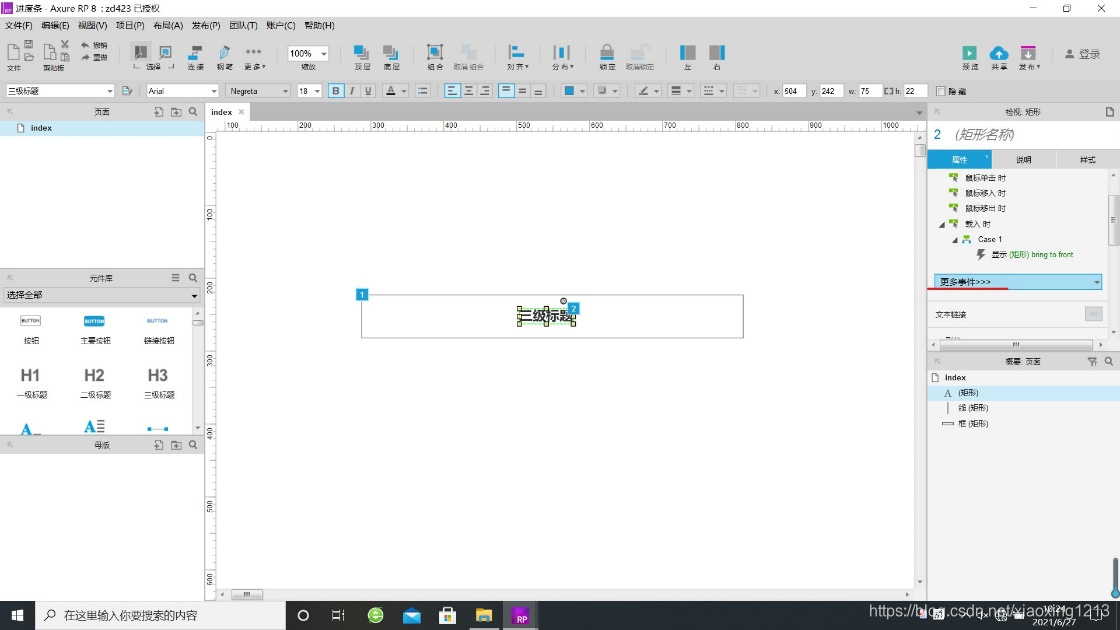Screen dimensions: 1120x630
Task: Filter the outline panel items
Action: (1092, 361)
